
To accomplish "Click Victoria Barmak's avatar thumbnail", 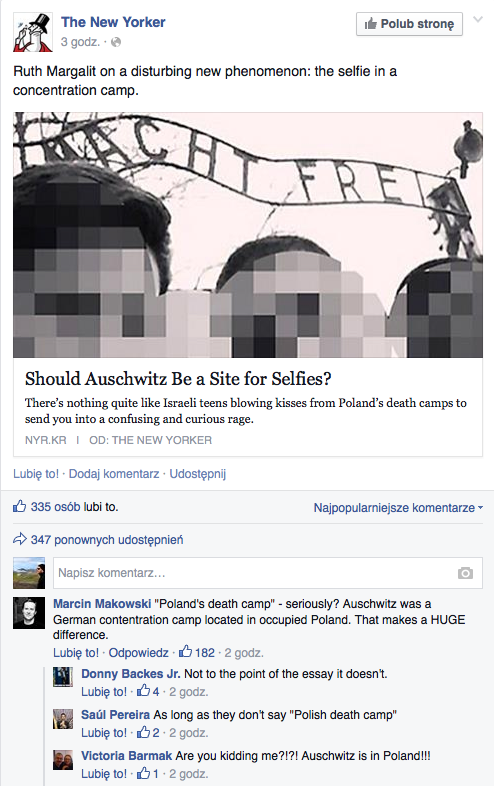I will click(x=63, y=760).
